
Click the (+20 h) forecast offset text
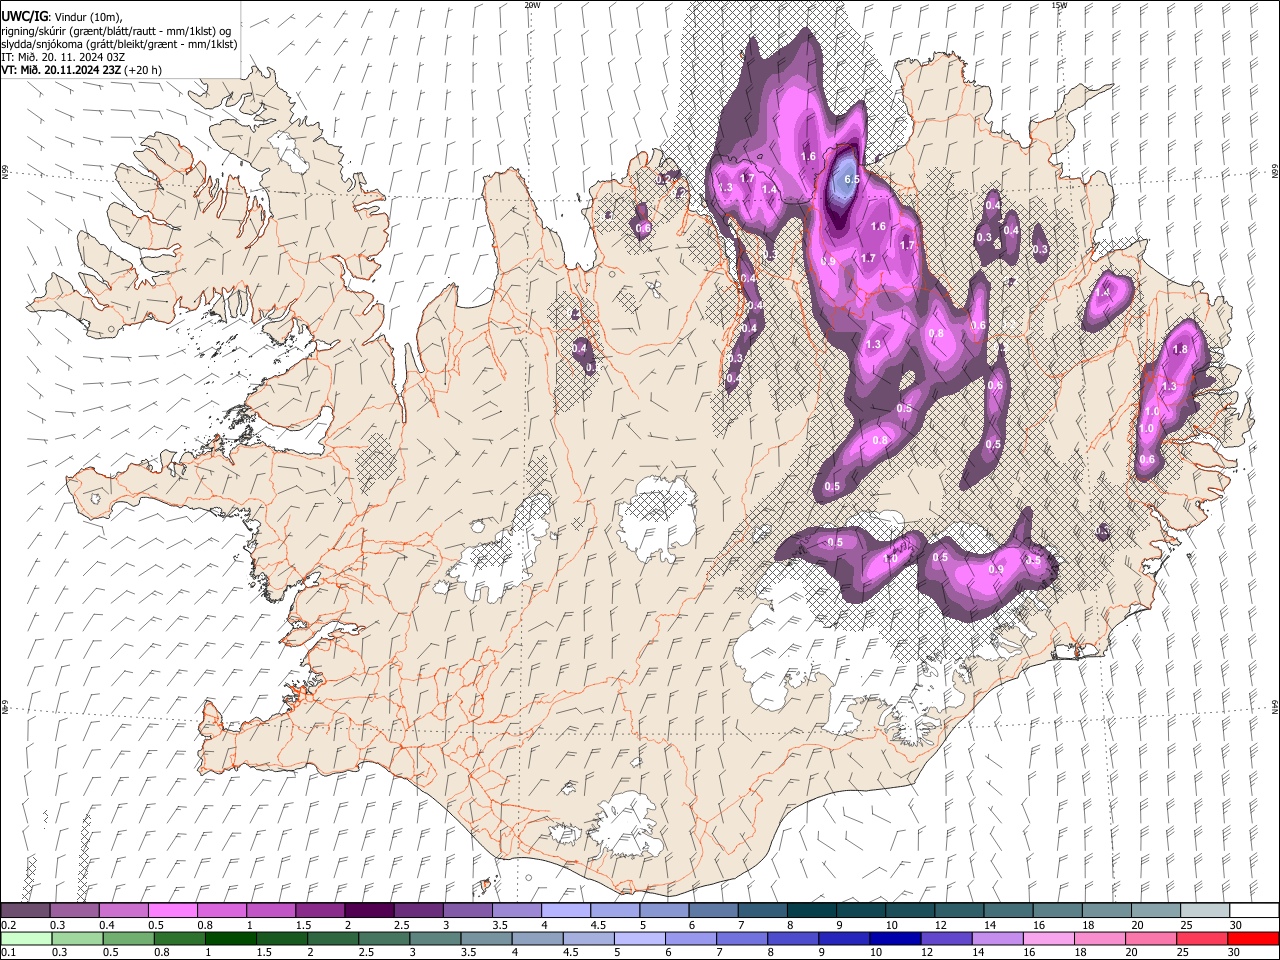144,71
